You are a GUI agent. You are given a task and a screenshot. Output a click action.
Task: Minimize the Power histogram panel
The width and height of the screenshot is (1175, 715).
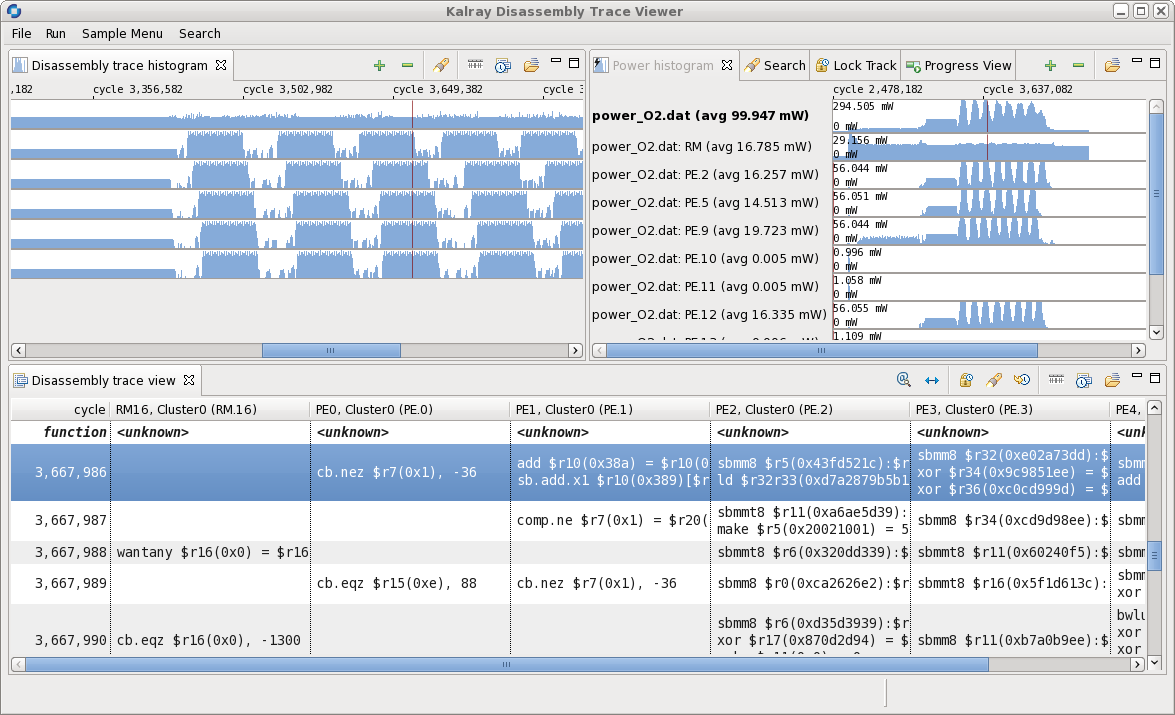click(1137, 62)
